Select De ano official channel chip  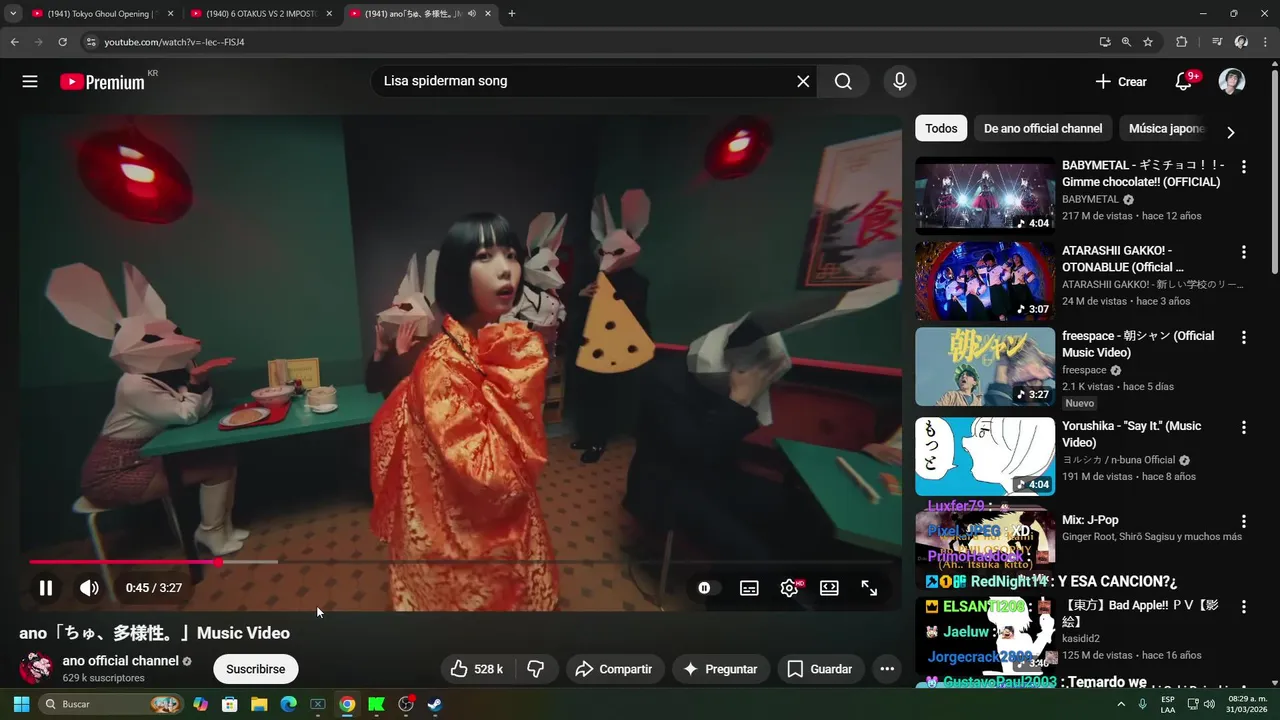point(1043,128)
